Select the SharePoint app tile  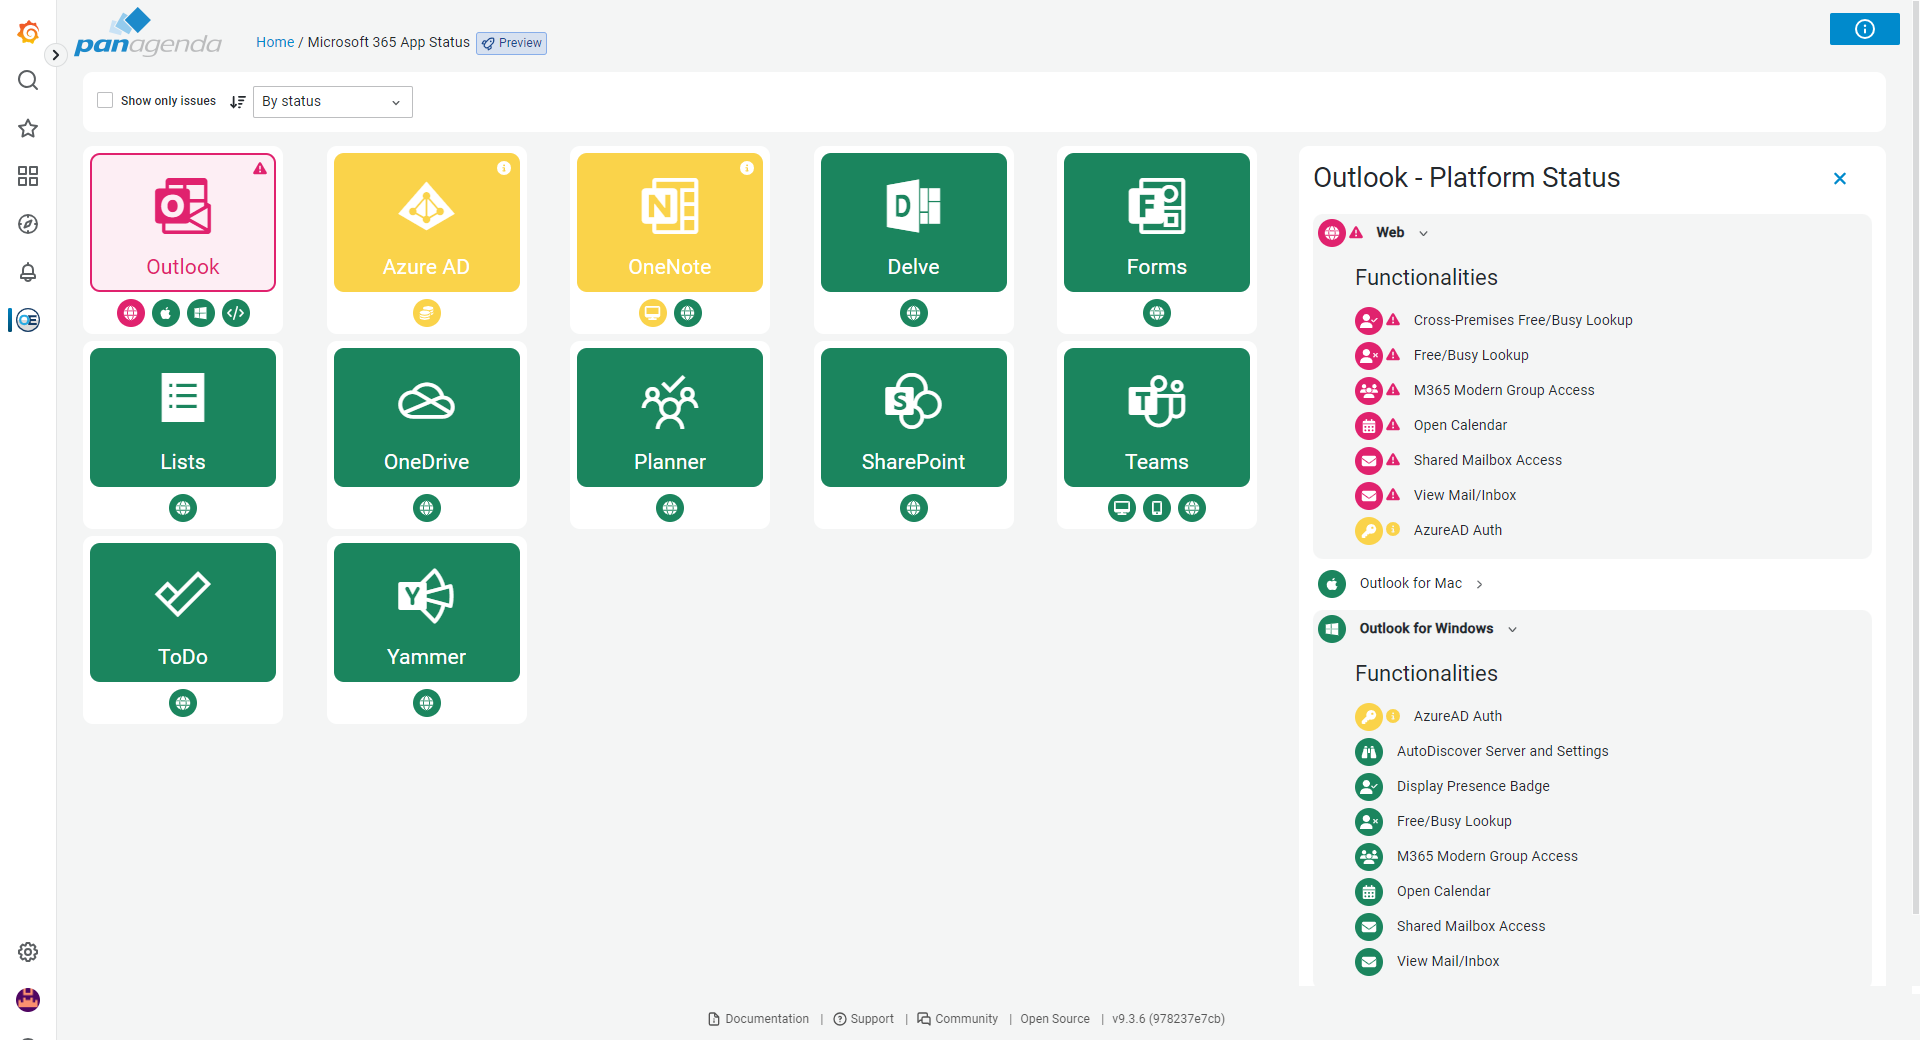point(913,418)
